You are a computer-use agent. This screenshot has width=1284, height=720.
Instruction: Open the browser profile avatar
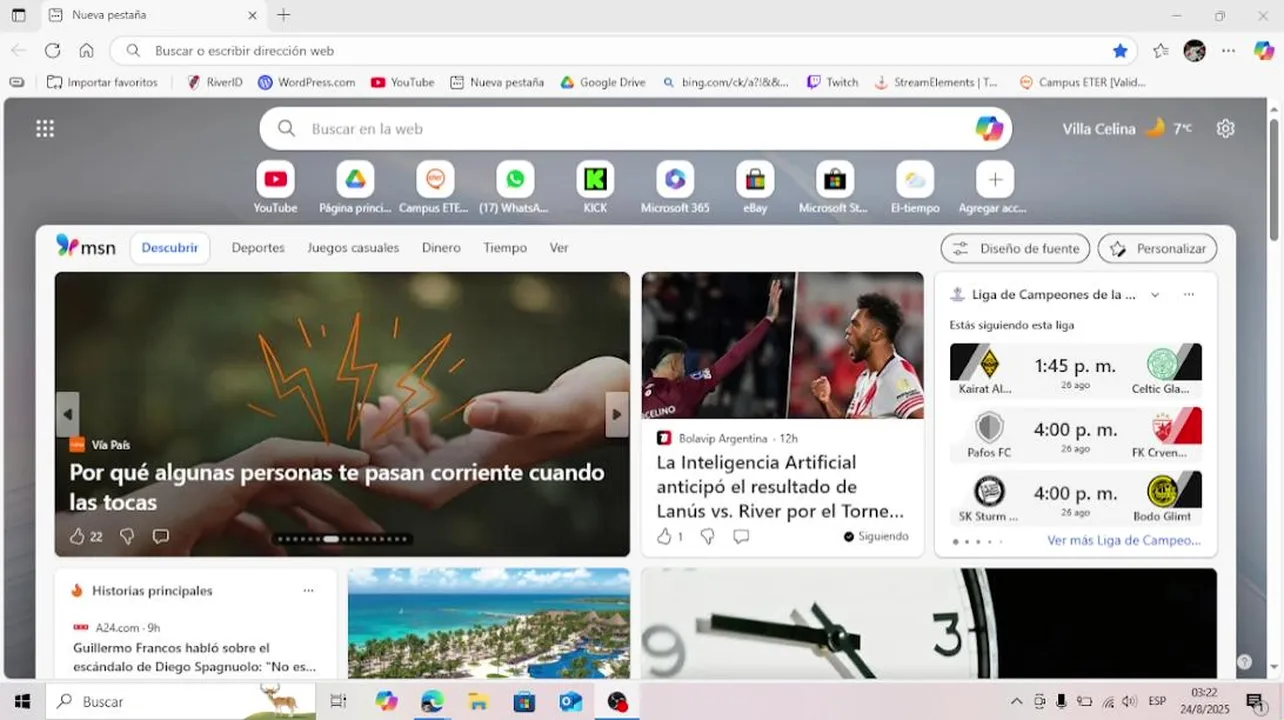[x=1194, y=50]
